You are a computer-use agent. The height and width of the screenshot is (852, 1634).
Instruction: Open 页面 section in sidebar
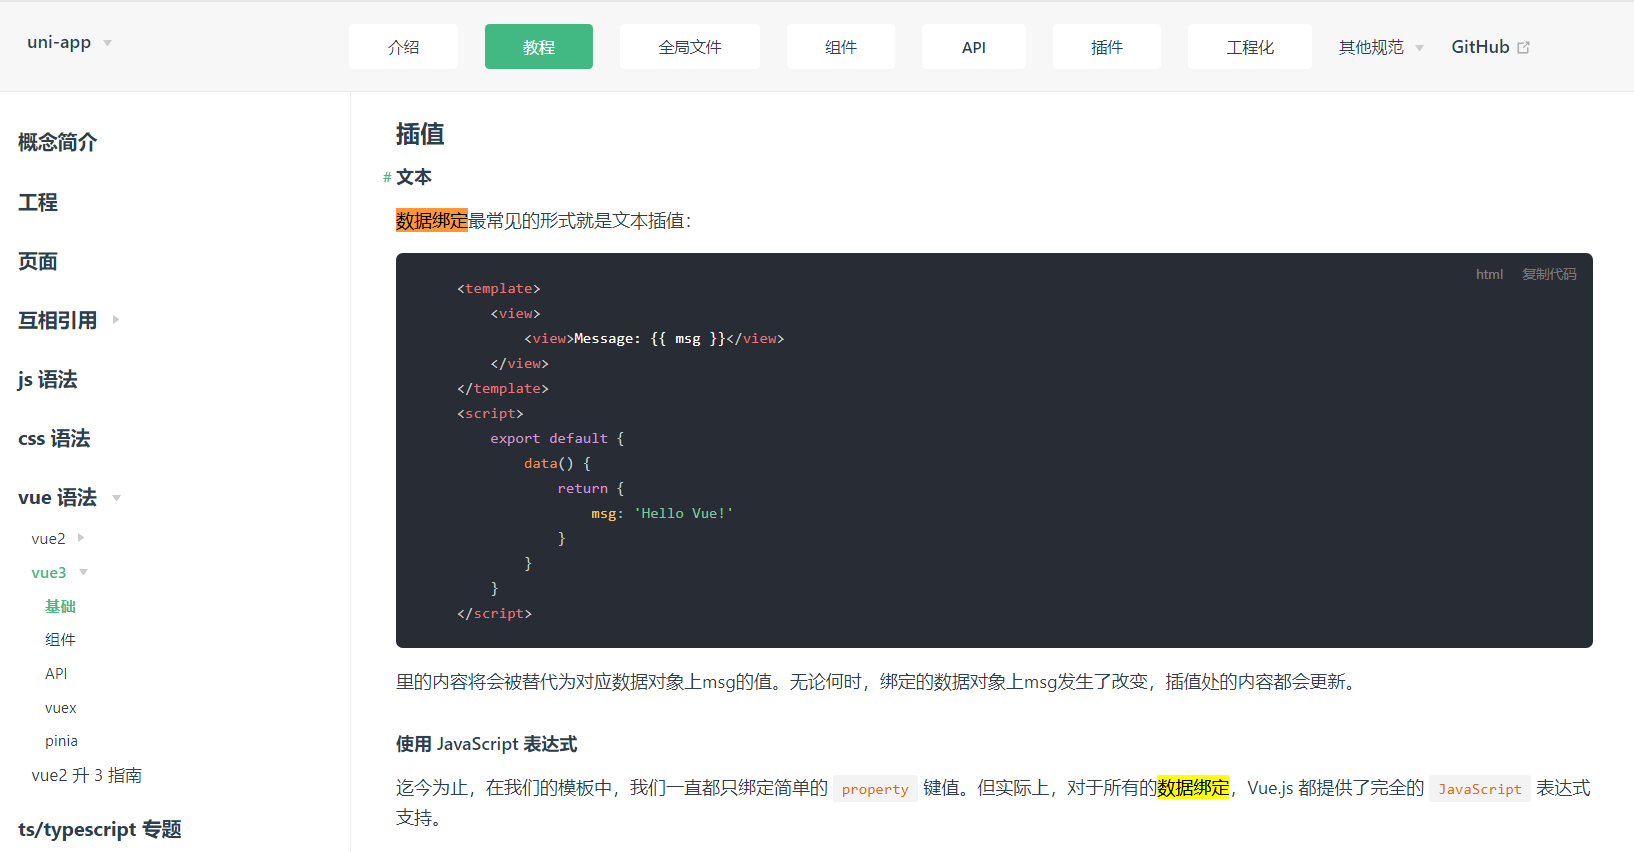point(38,261)
